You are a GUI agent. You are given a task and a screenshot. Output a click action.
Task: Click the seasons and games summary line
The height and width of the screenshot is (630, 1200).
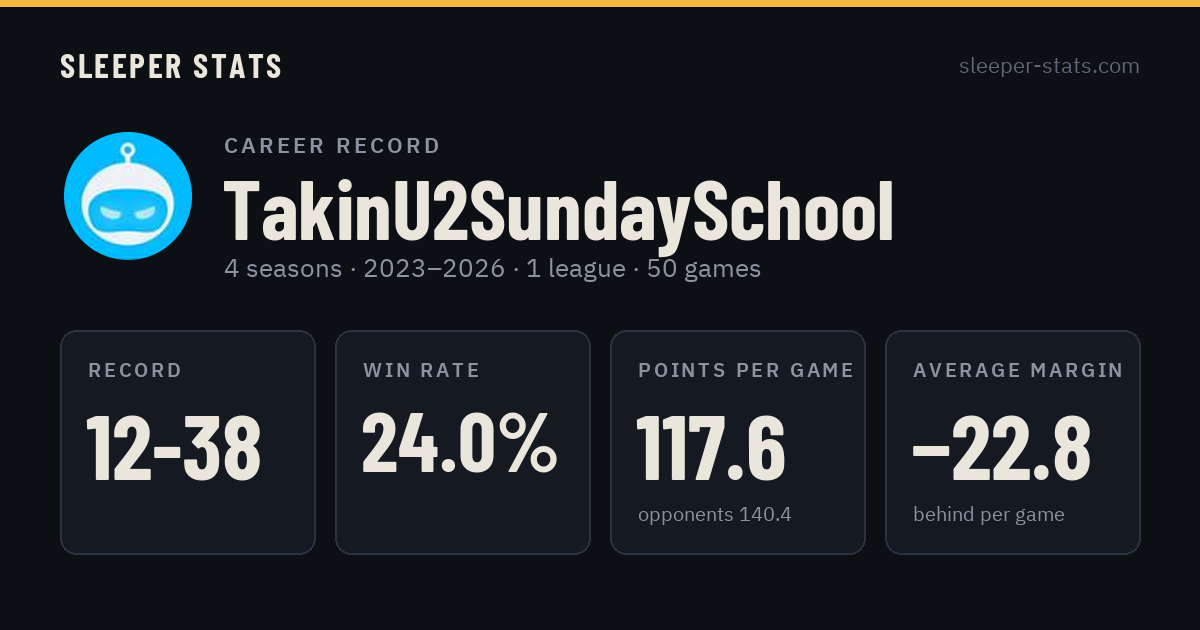pyautogui.click(x=492, y=269)
